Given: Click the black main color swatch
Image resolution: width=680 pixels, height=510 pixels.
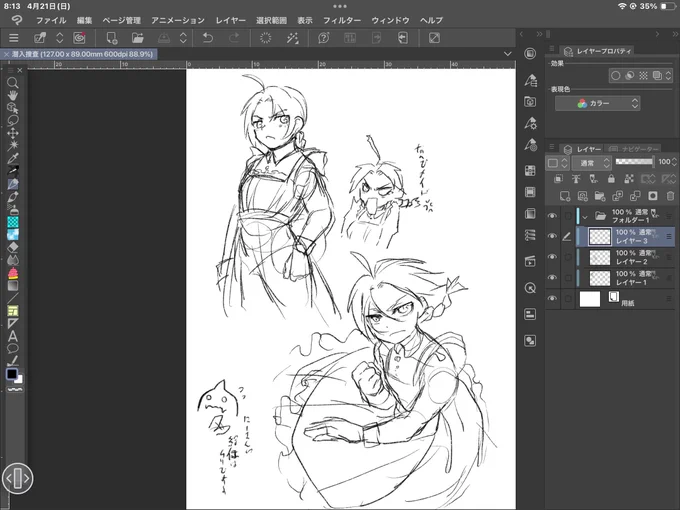Looking at the screenshot, I should tap(12, 374).
